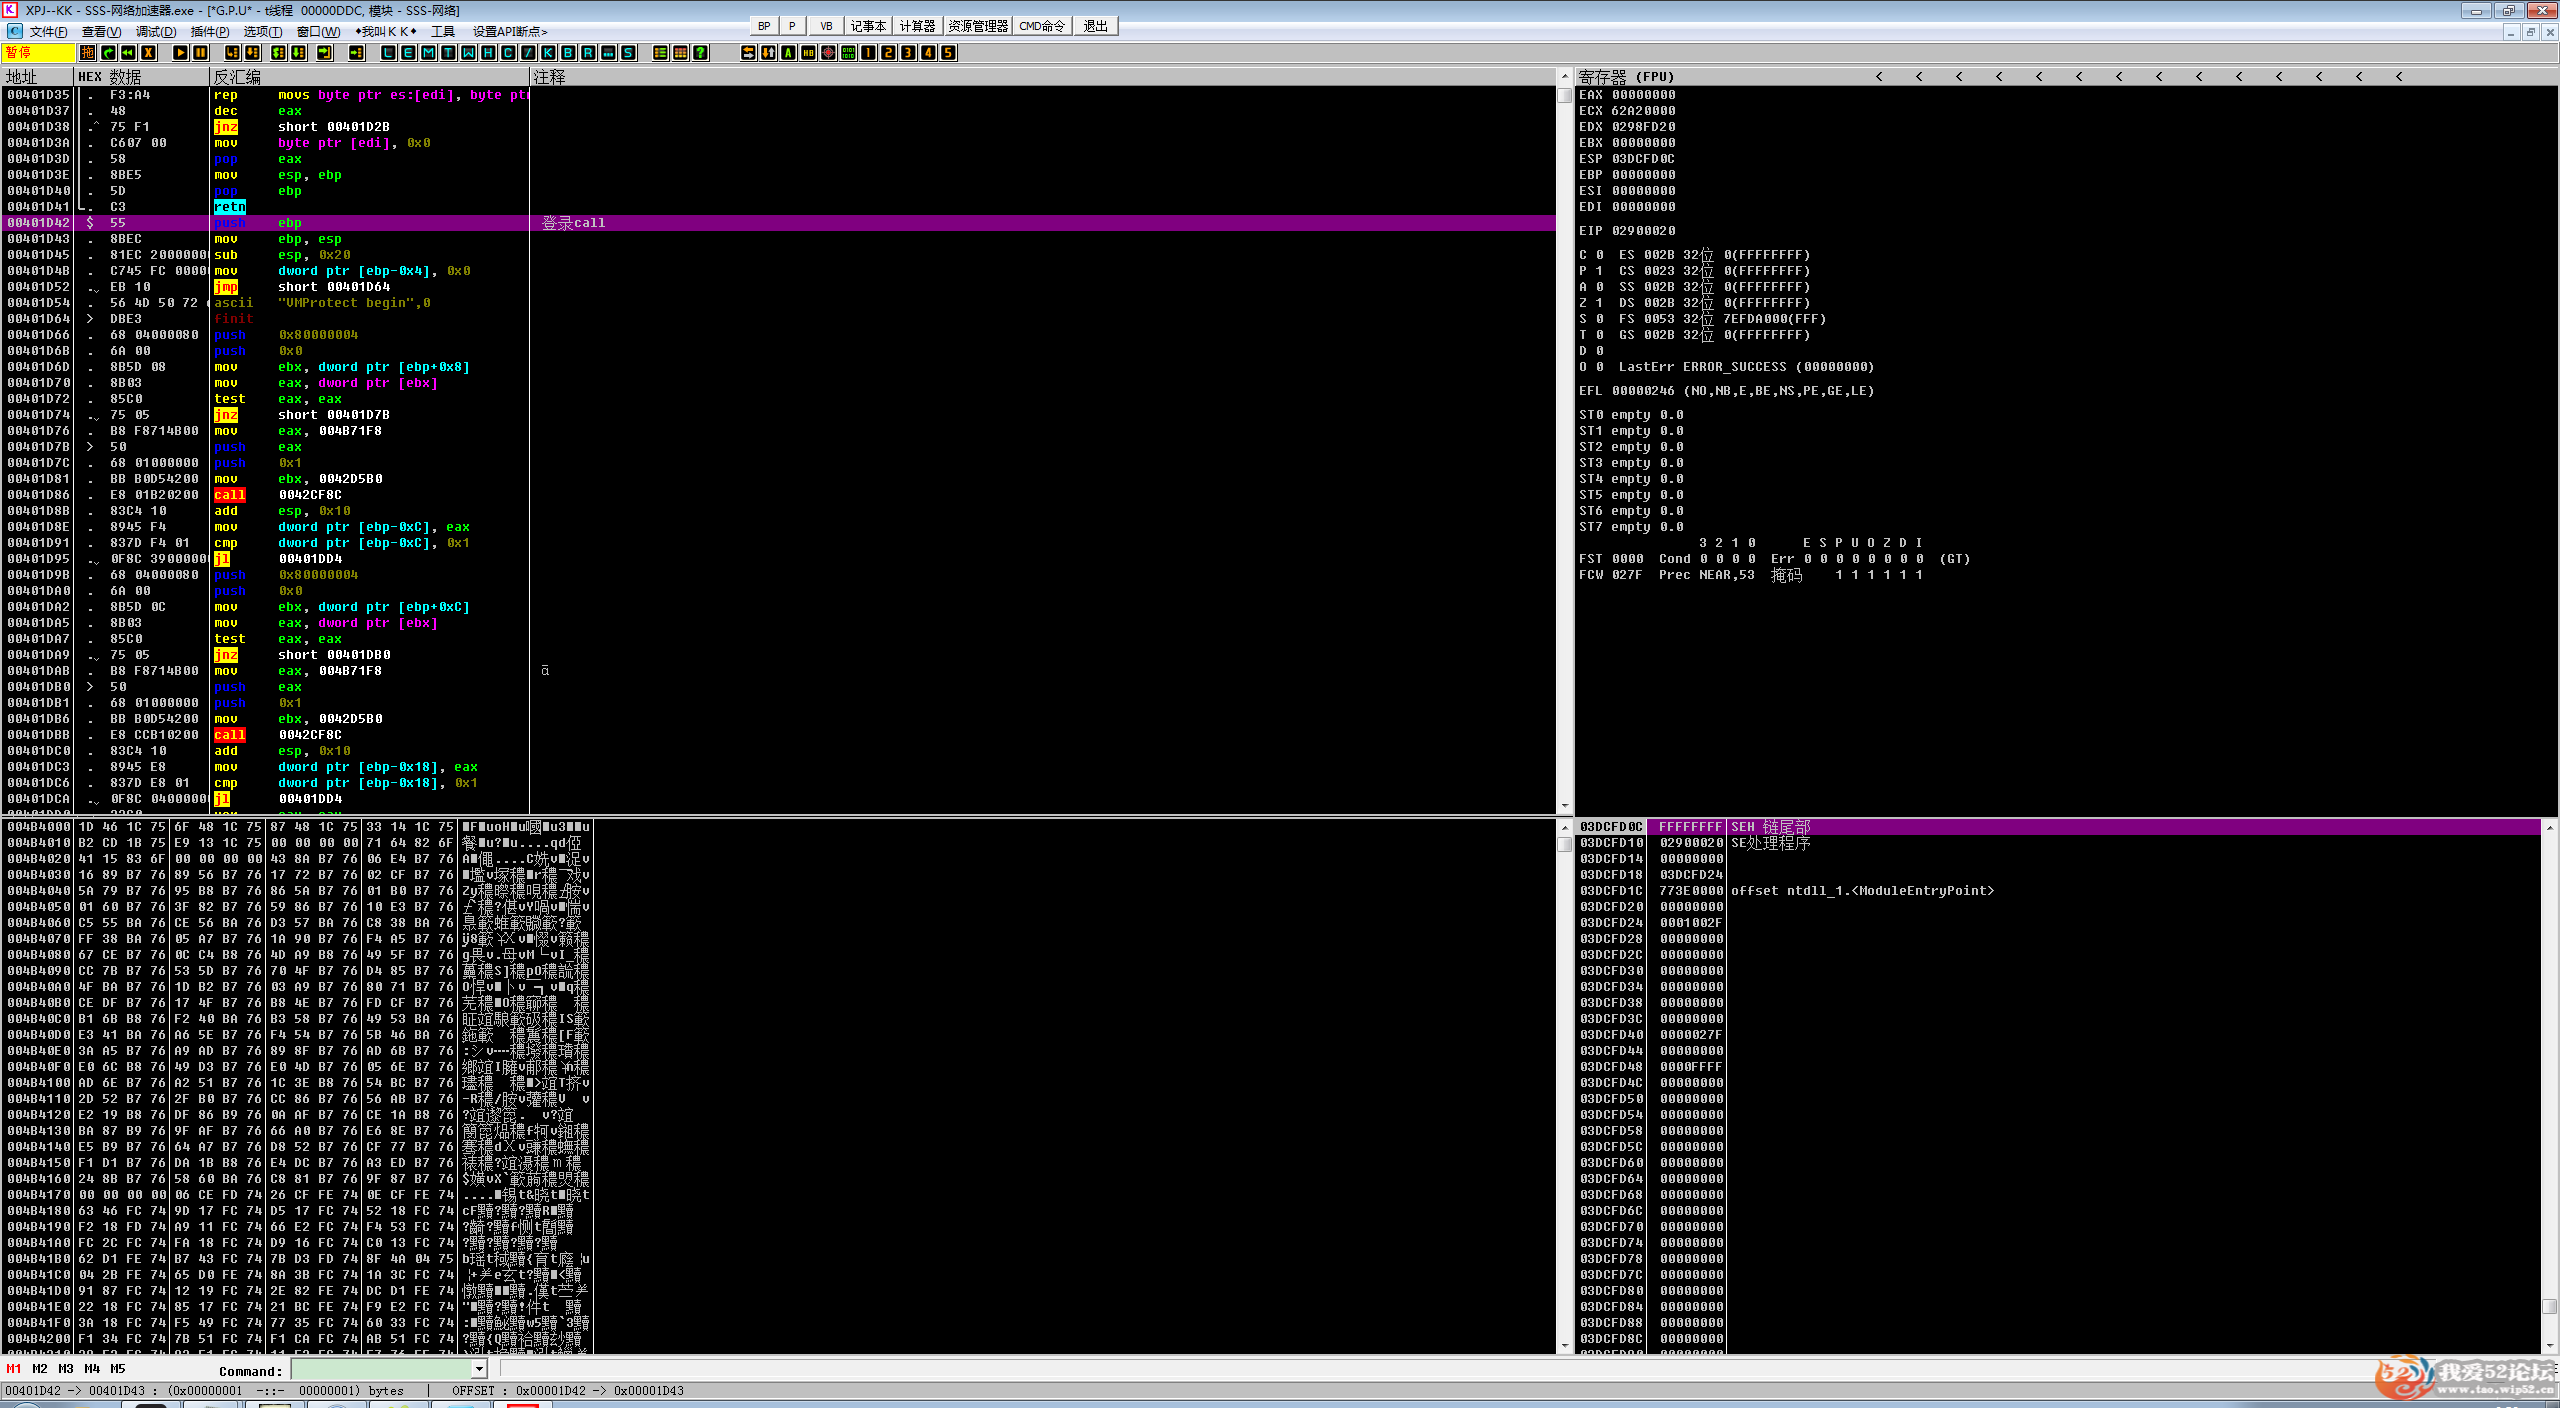
Task: Select the M3 memory tab toggle
Action: click(x=66, y=1369)
